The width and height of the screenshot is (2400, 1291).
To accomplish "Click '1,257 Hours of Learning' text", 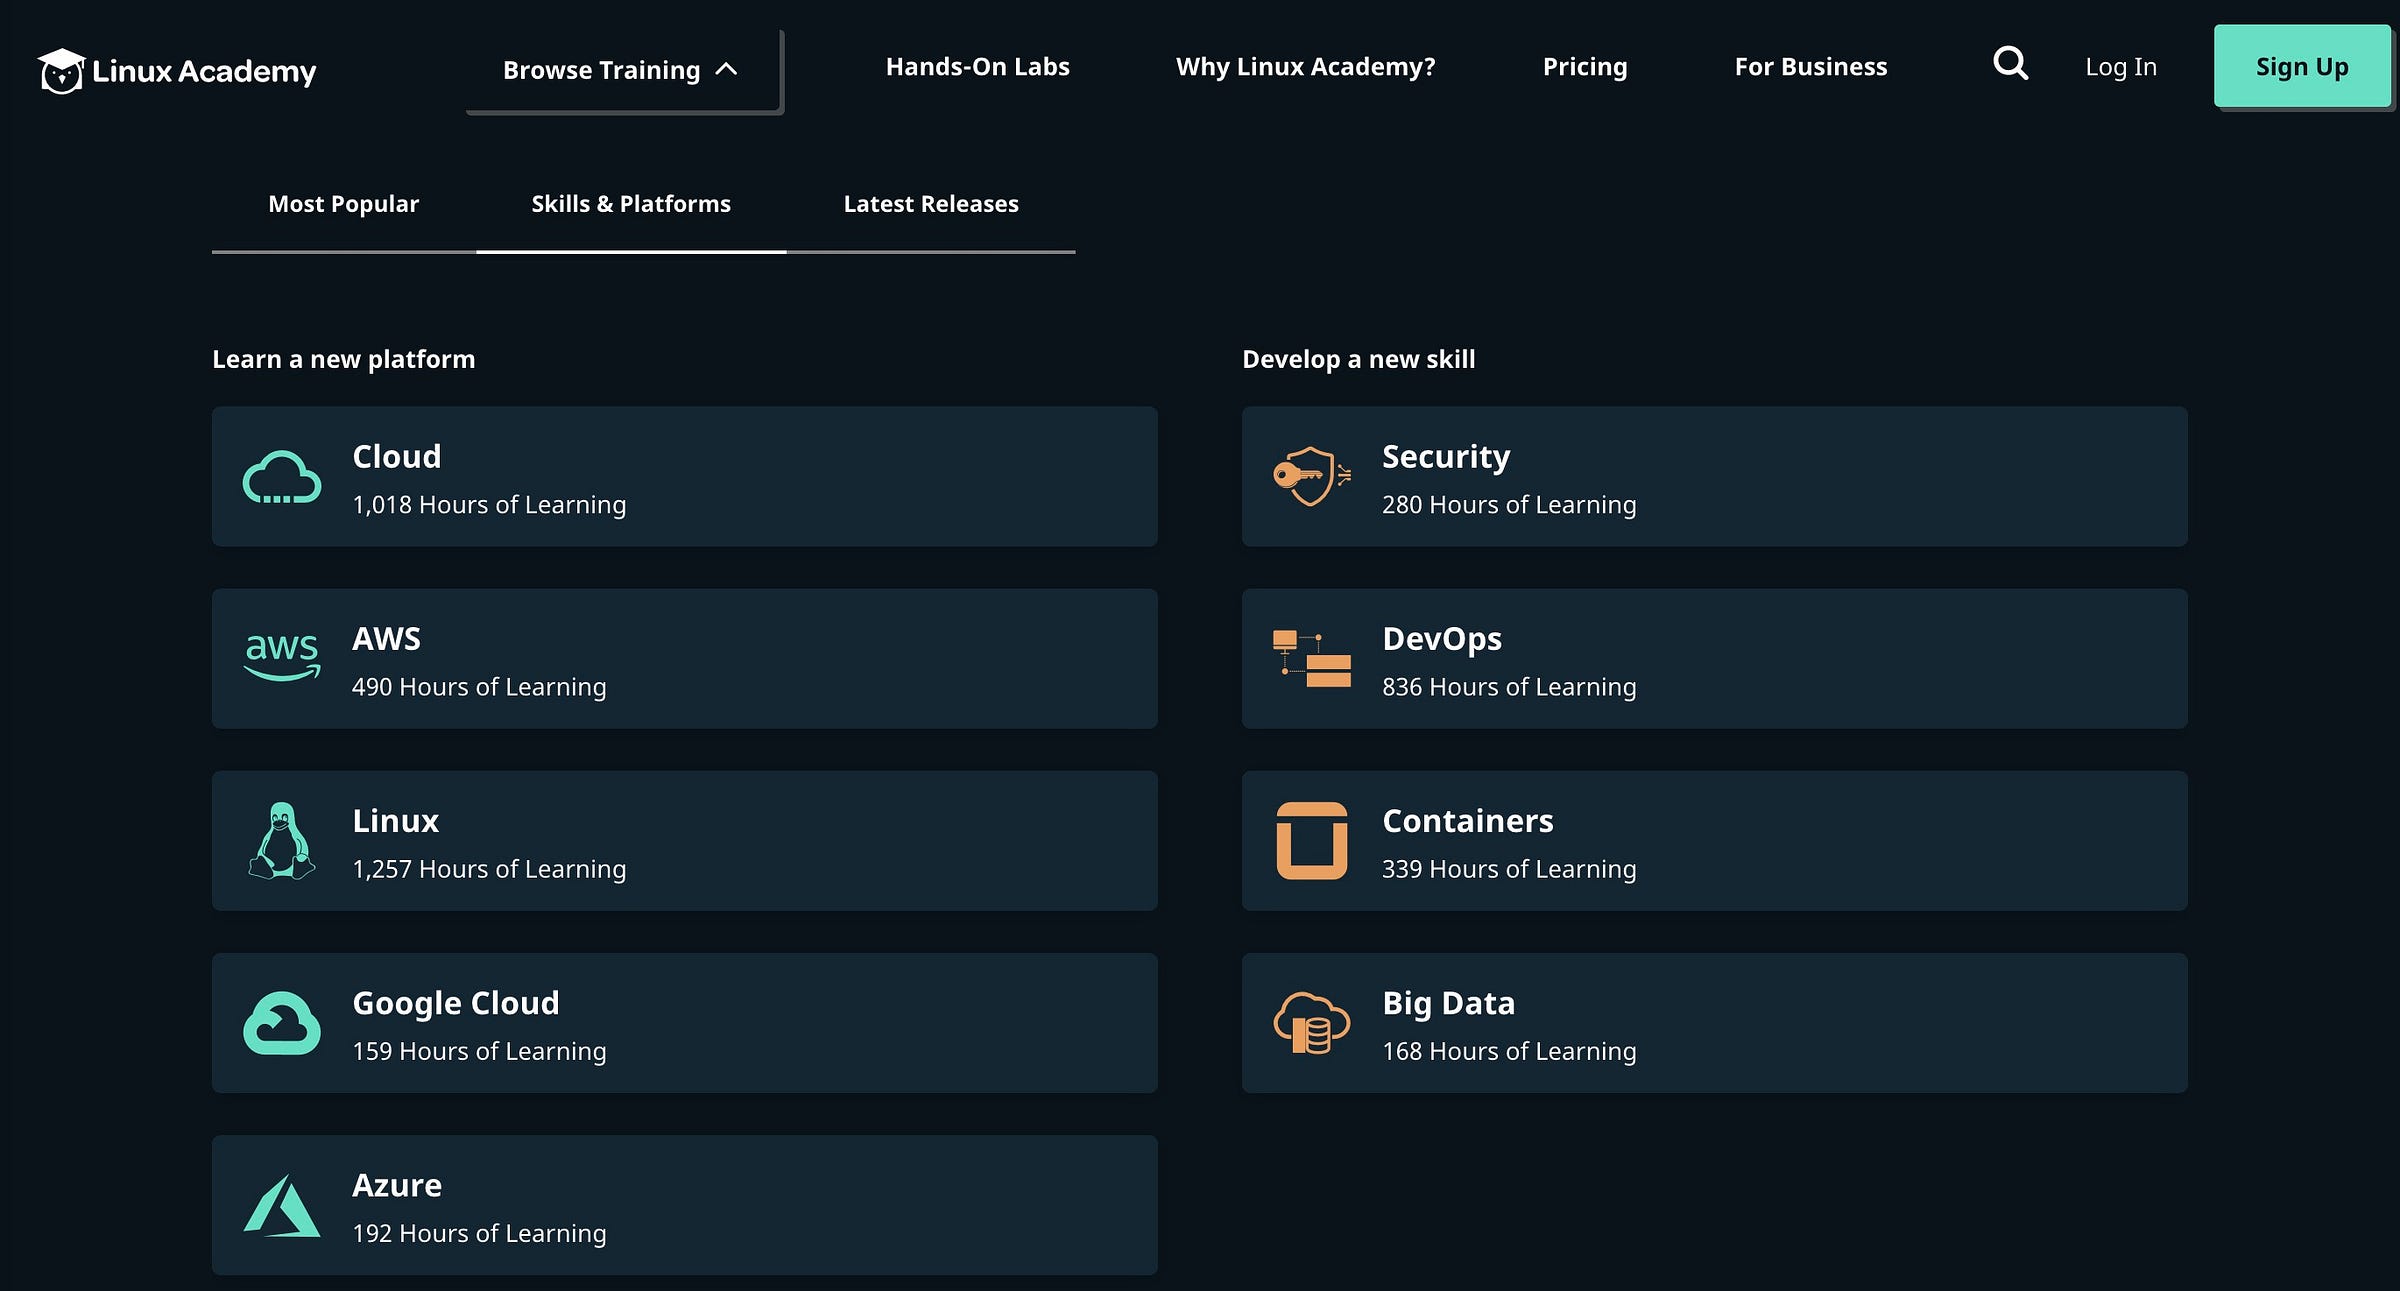I will [489, 869].
